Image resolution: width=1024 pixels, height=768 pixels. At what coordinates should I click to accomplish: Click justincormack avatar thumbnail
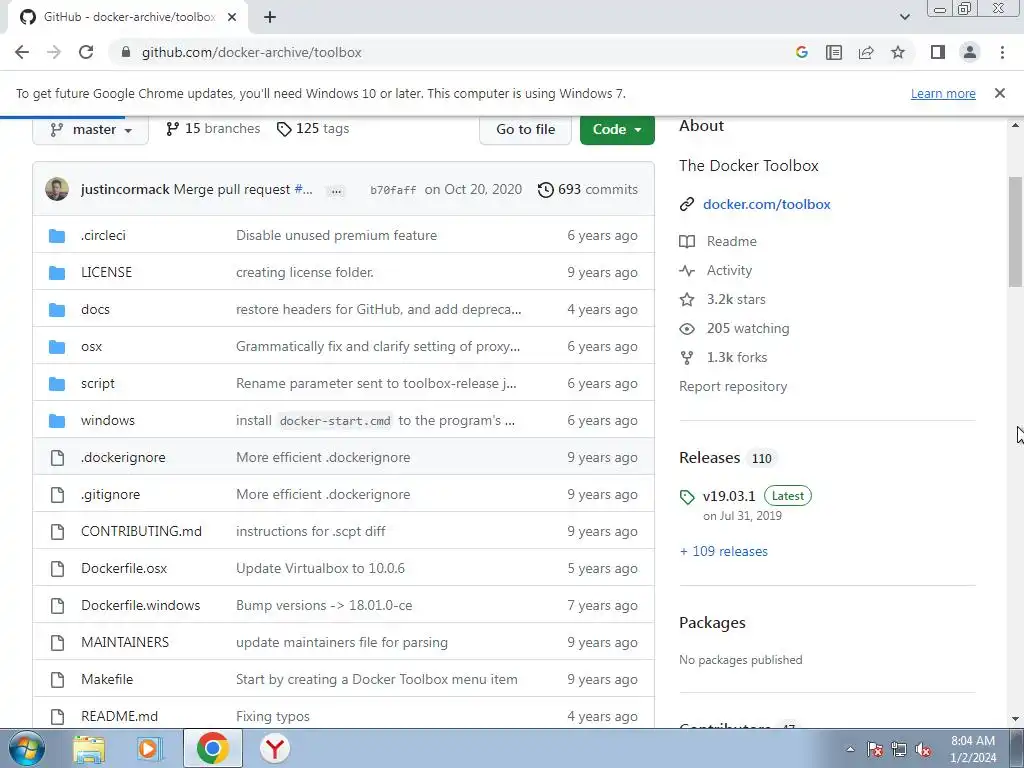click(x=57, y=189)
